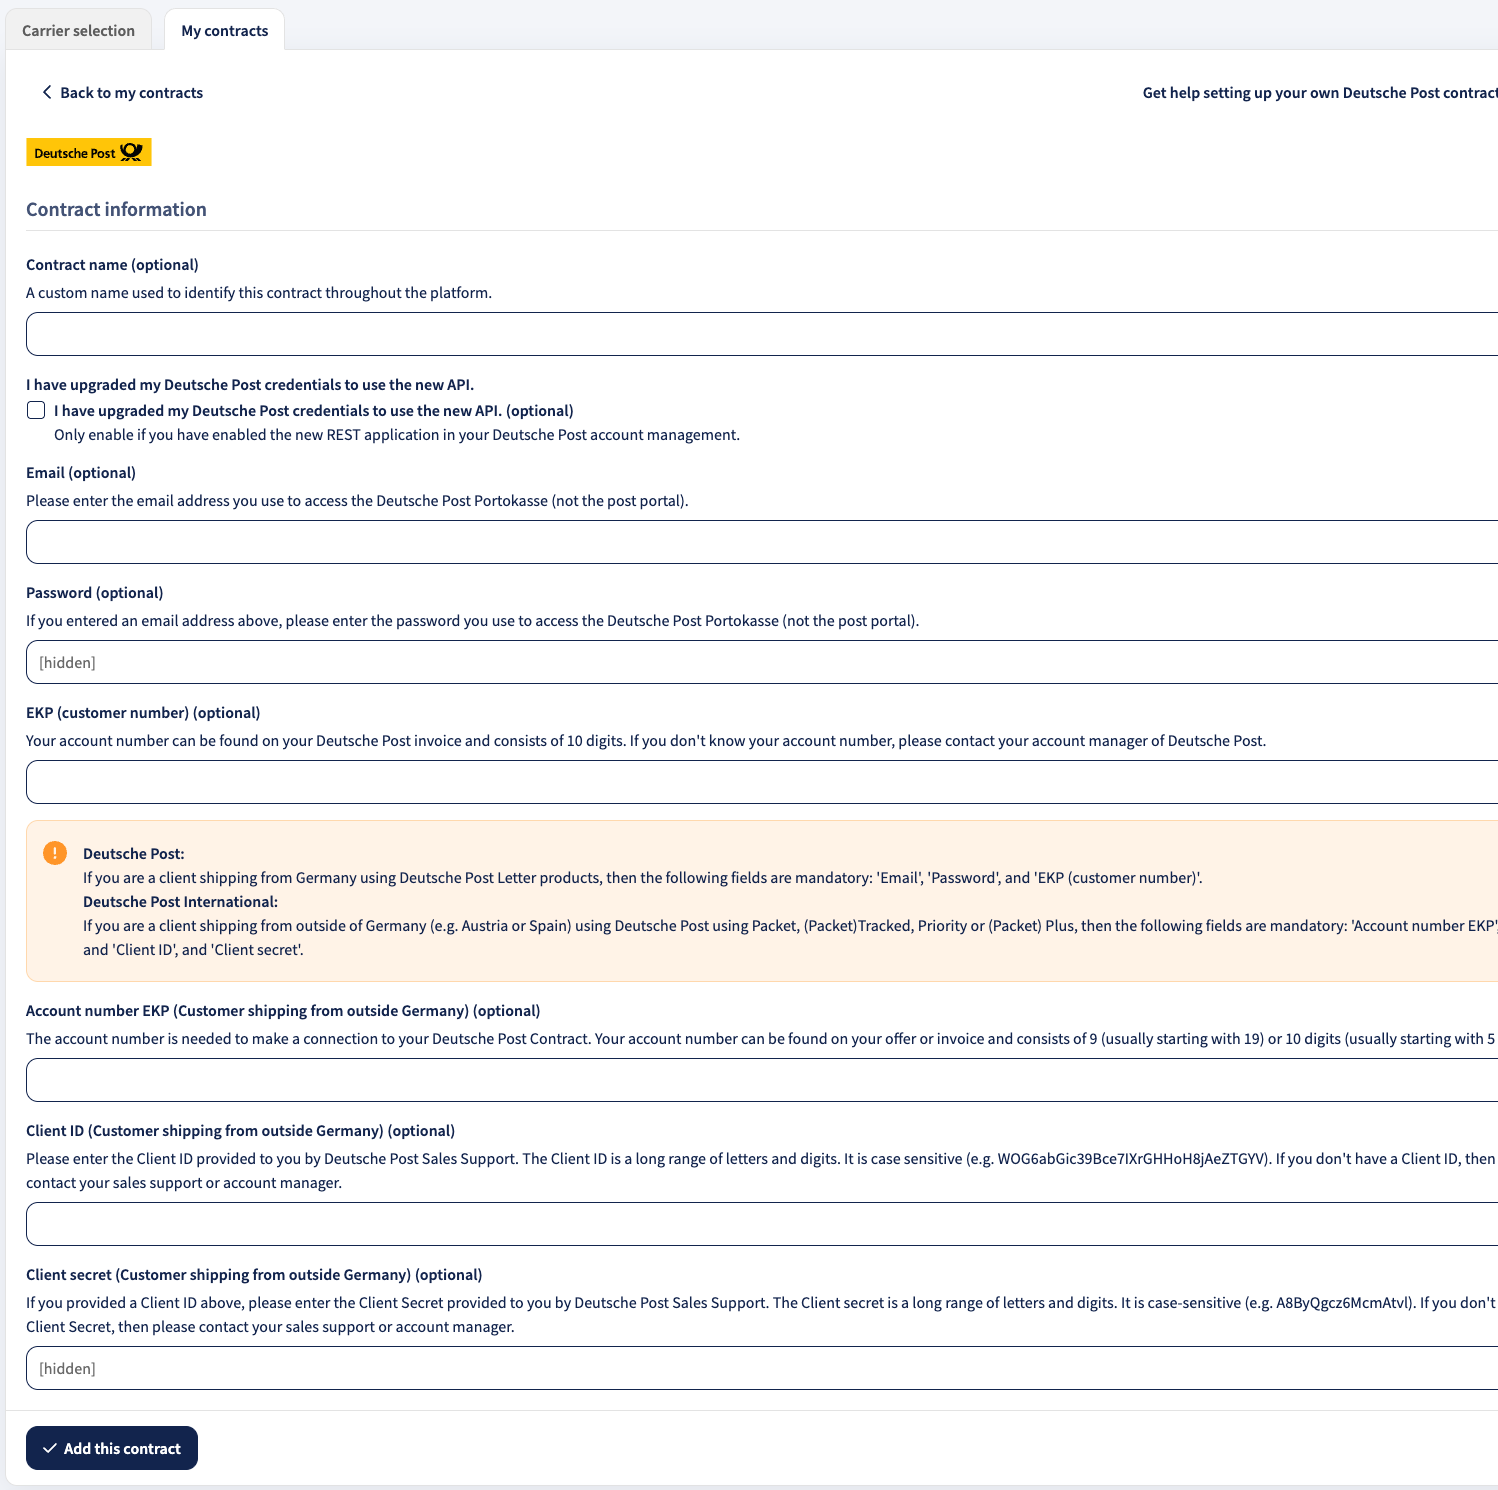Image resolution: width=1498 pixels, height=1490 pixels.
Task: Click the 'Contract information' heading
Action: [116, 209]
